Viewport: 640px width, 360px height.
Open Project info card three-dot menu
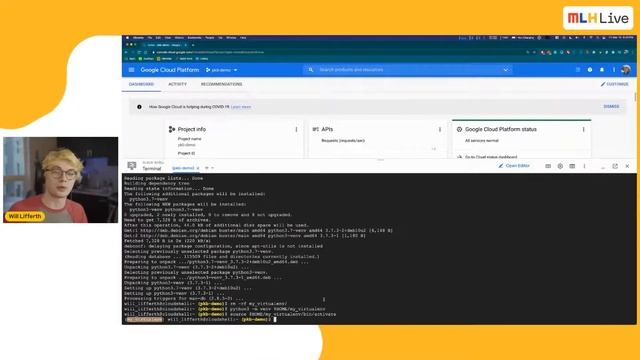coord(296,129)
